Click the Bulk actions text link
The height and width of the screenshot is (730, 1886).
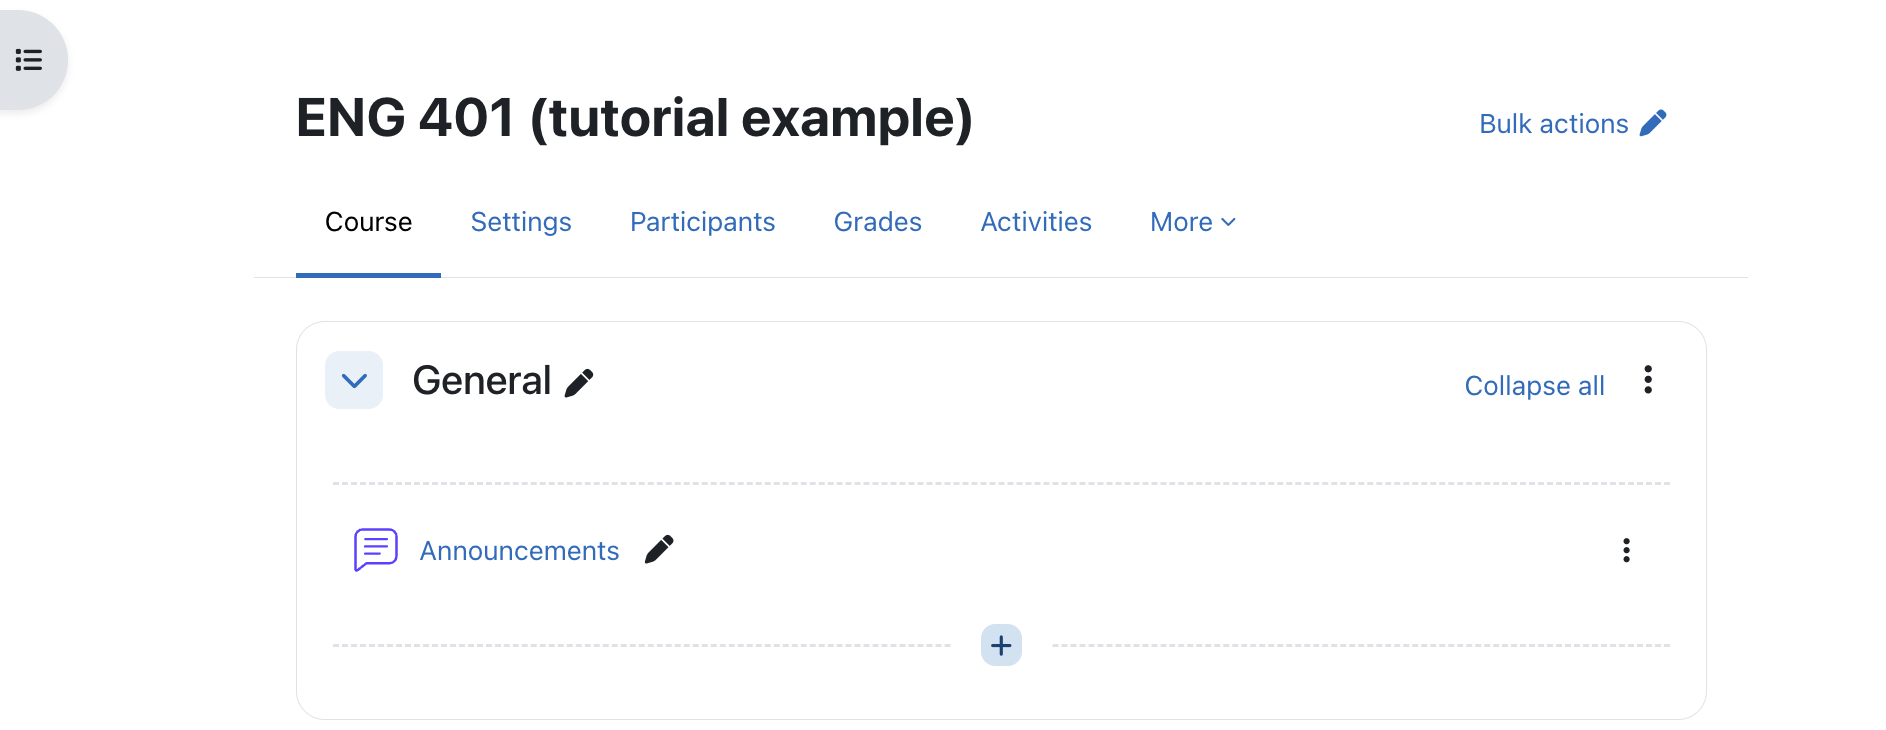tap(1553, 124)
